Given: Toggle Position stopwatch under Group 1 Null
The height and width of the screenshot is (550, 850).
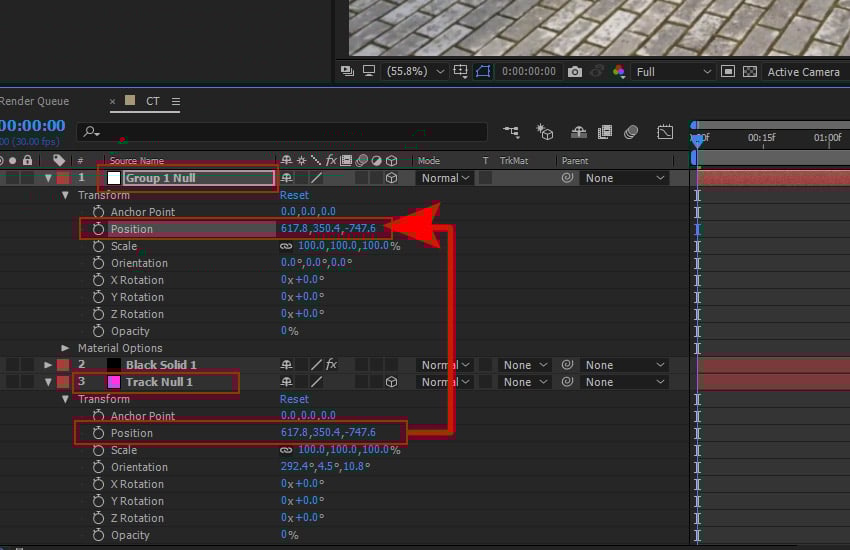Looking at the screenshot, I should (98, 229).
